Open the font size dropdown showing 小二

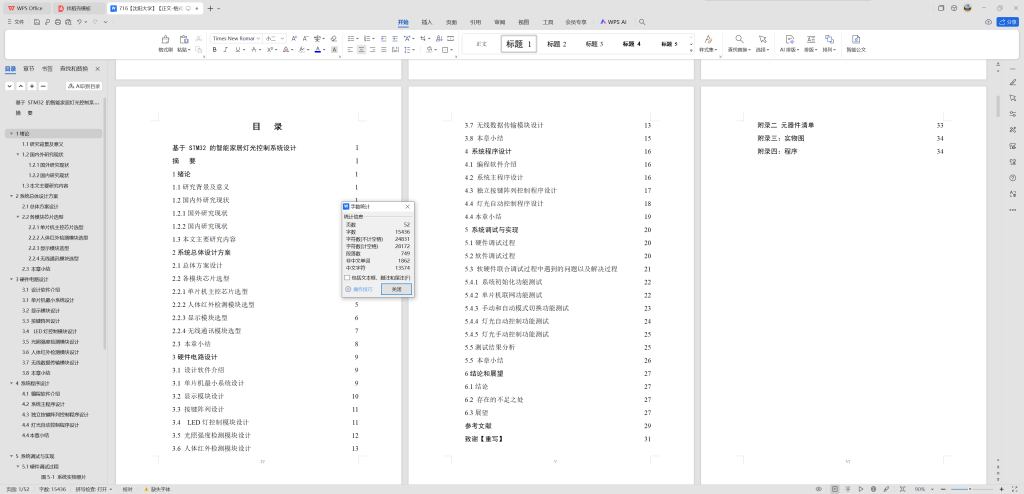[281, 39]
